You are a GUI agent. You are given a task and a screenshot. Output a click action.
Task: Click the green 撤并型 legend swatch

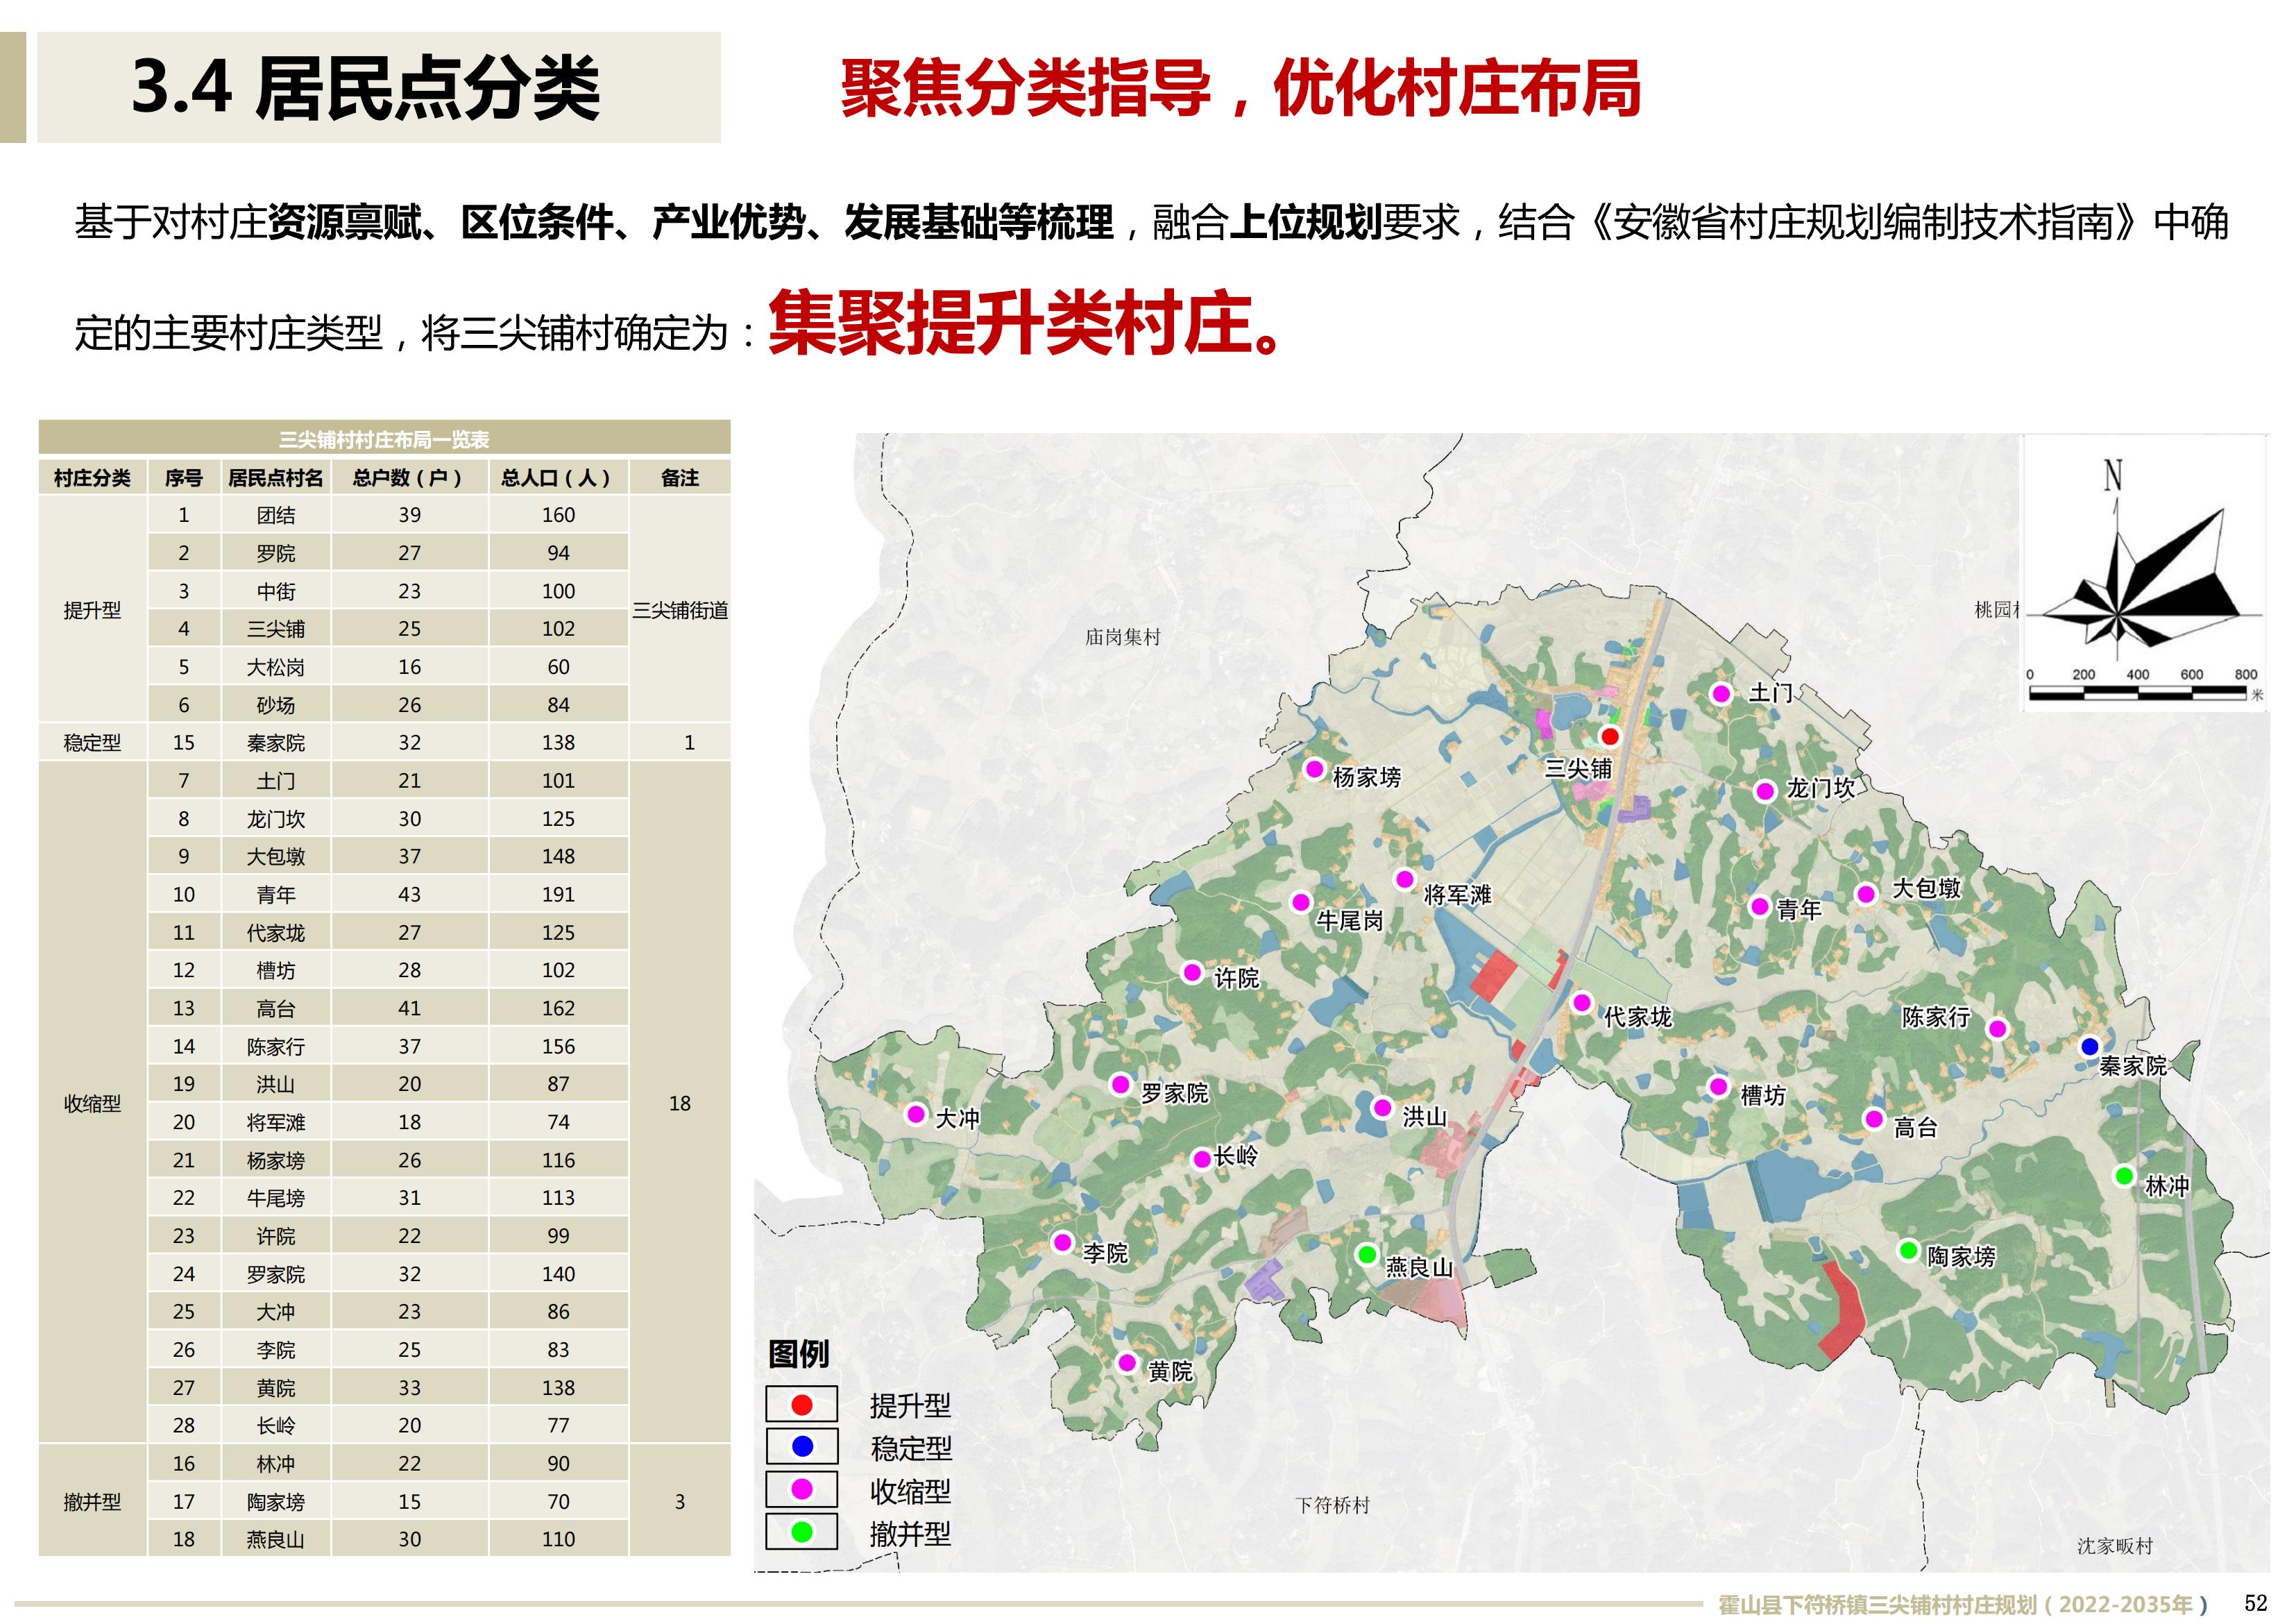802,1531
